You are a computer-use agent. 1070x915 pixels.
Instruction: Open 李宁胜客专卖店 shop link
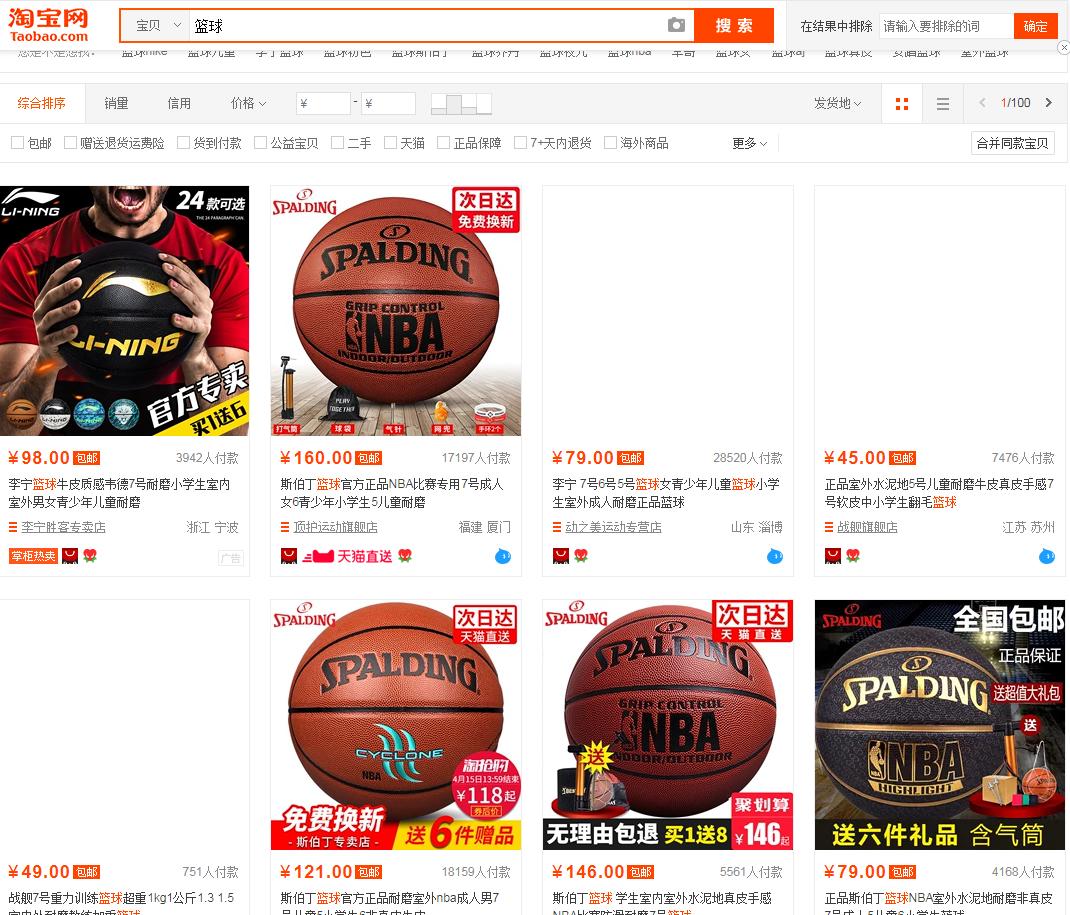pos(63,527)
